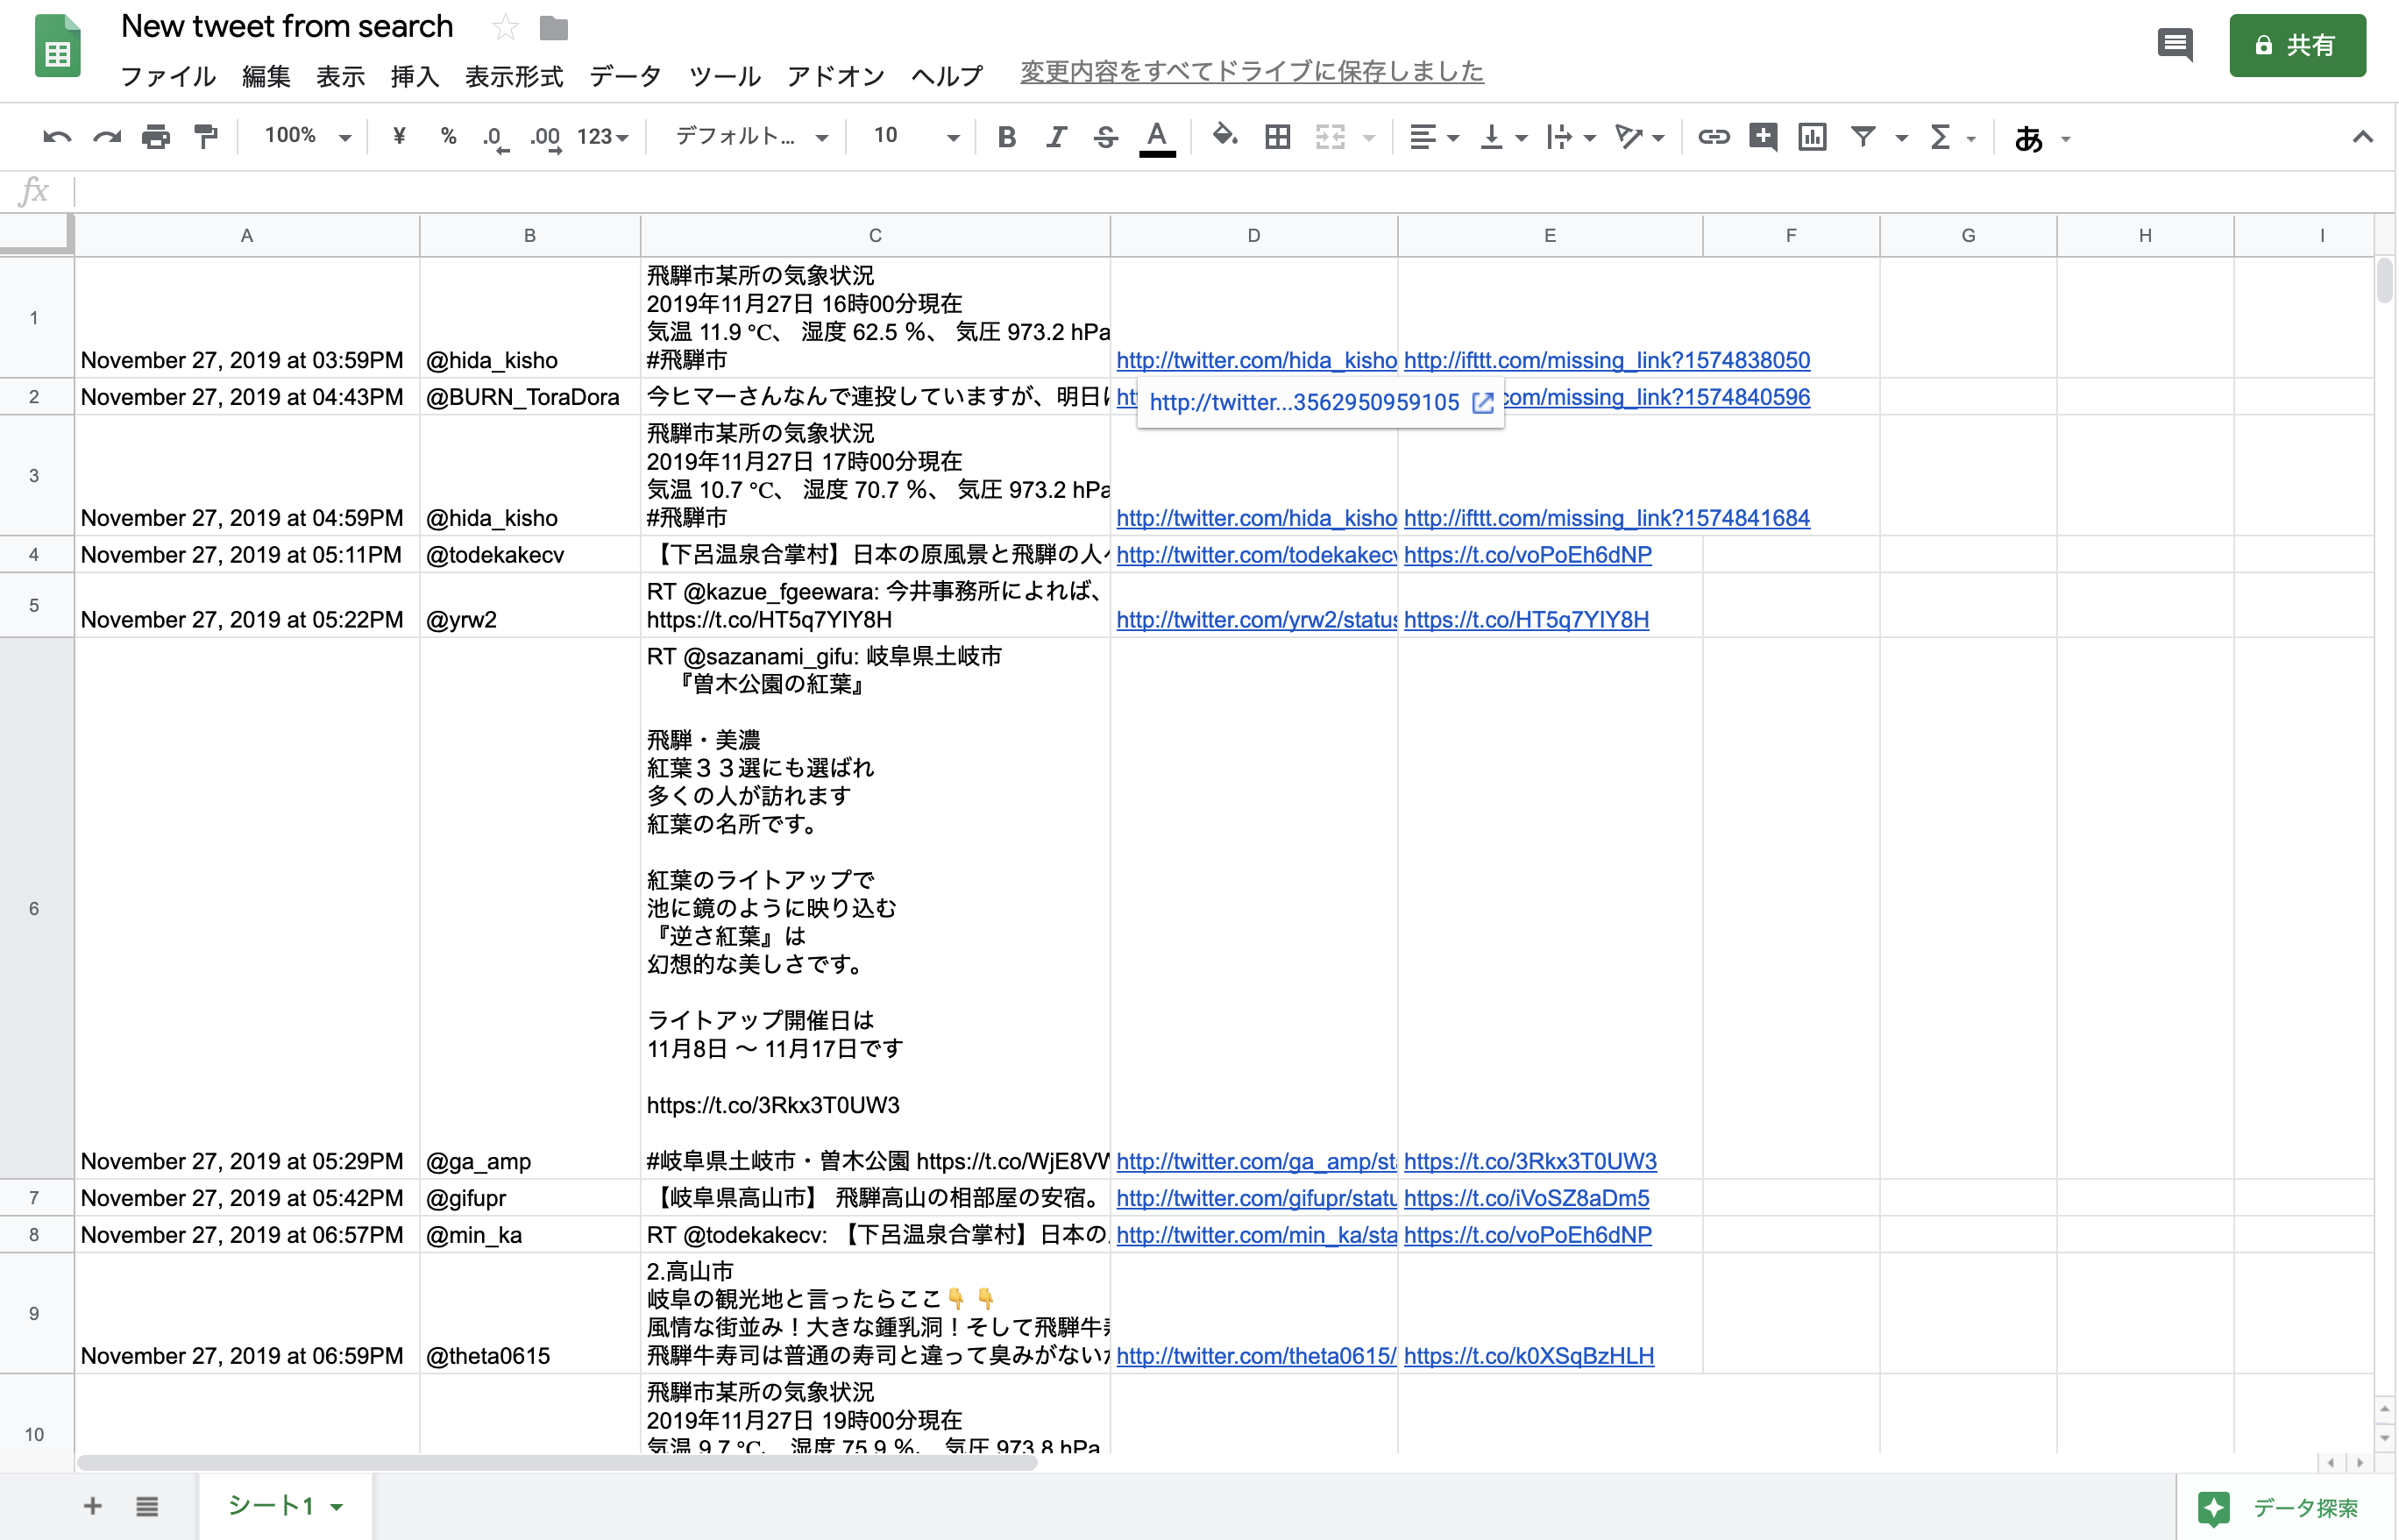Click the green 共有 share button
Viewport: 2399px width, 1540px height.
[x=2297, y=46]
